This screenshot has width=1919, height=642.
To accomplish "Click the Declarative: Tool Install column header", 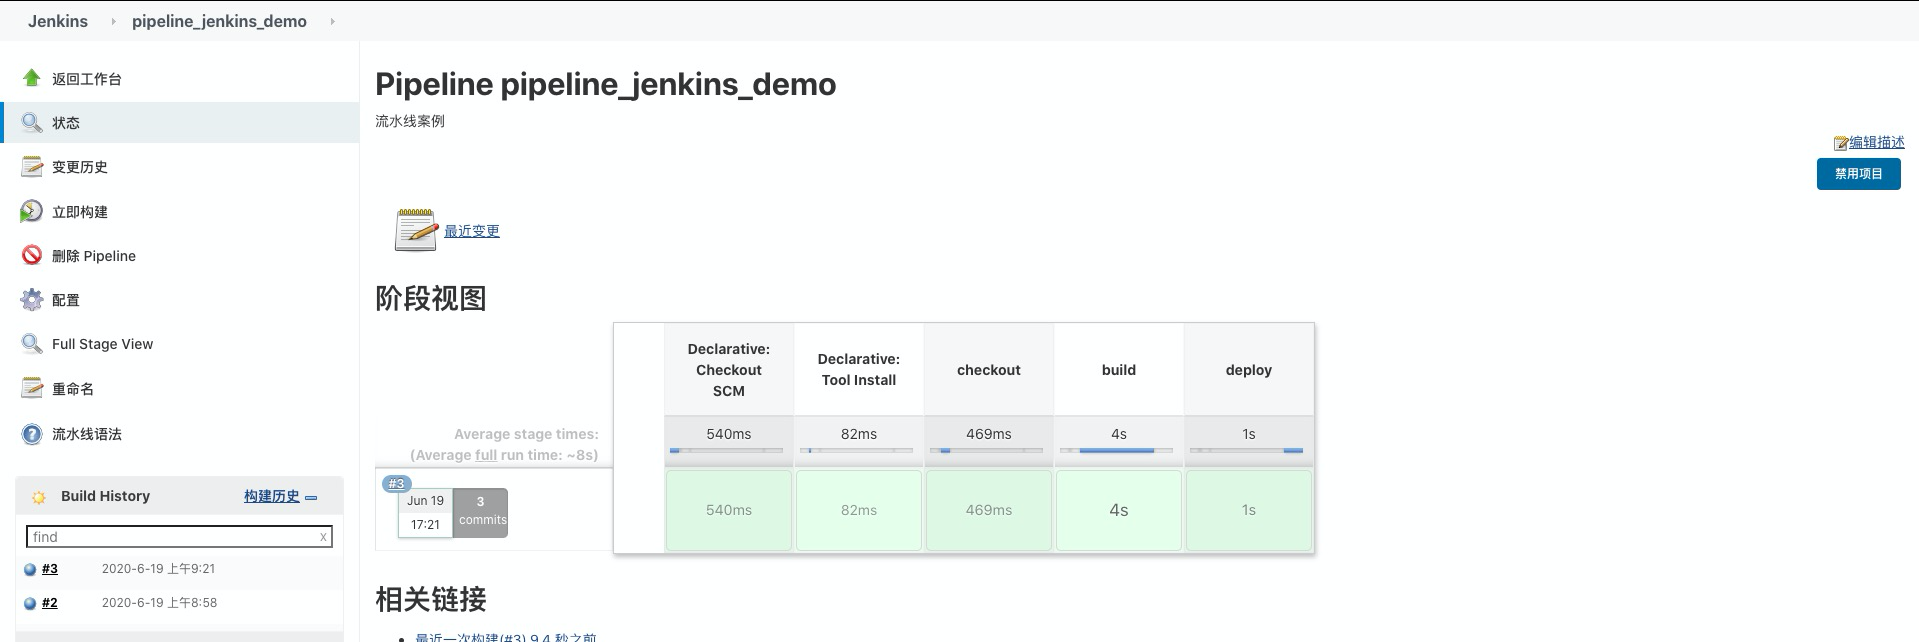I will click(859, 370).
